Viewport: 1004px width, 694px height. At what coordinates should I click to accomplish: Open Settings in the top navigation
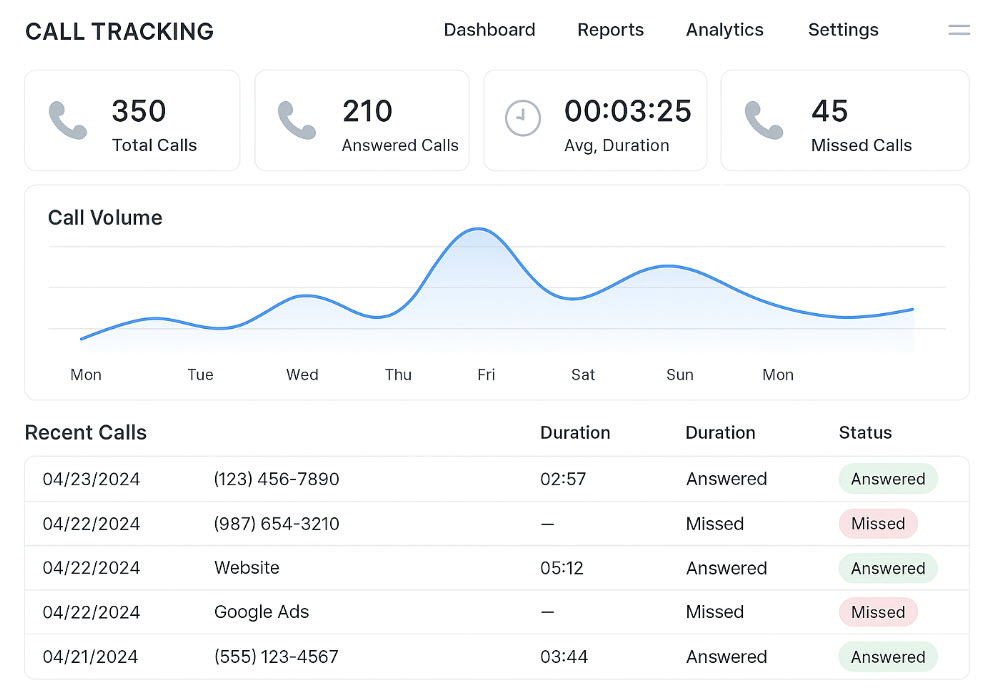[842, 30]
